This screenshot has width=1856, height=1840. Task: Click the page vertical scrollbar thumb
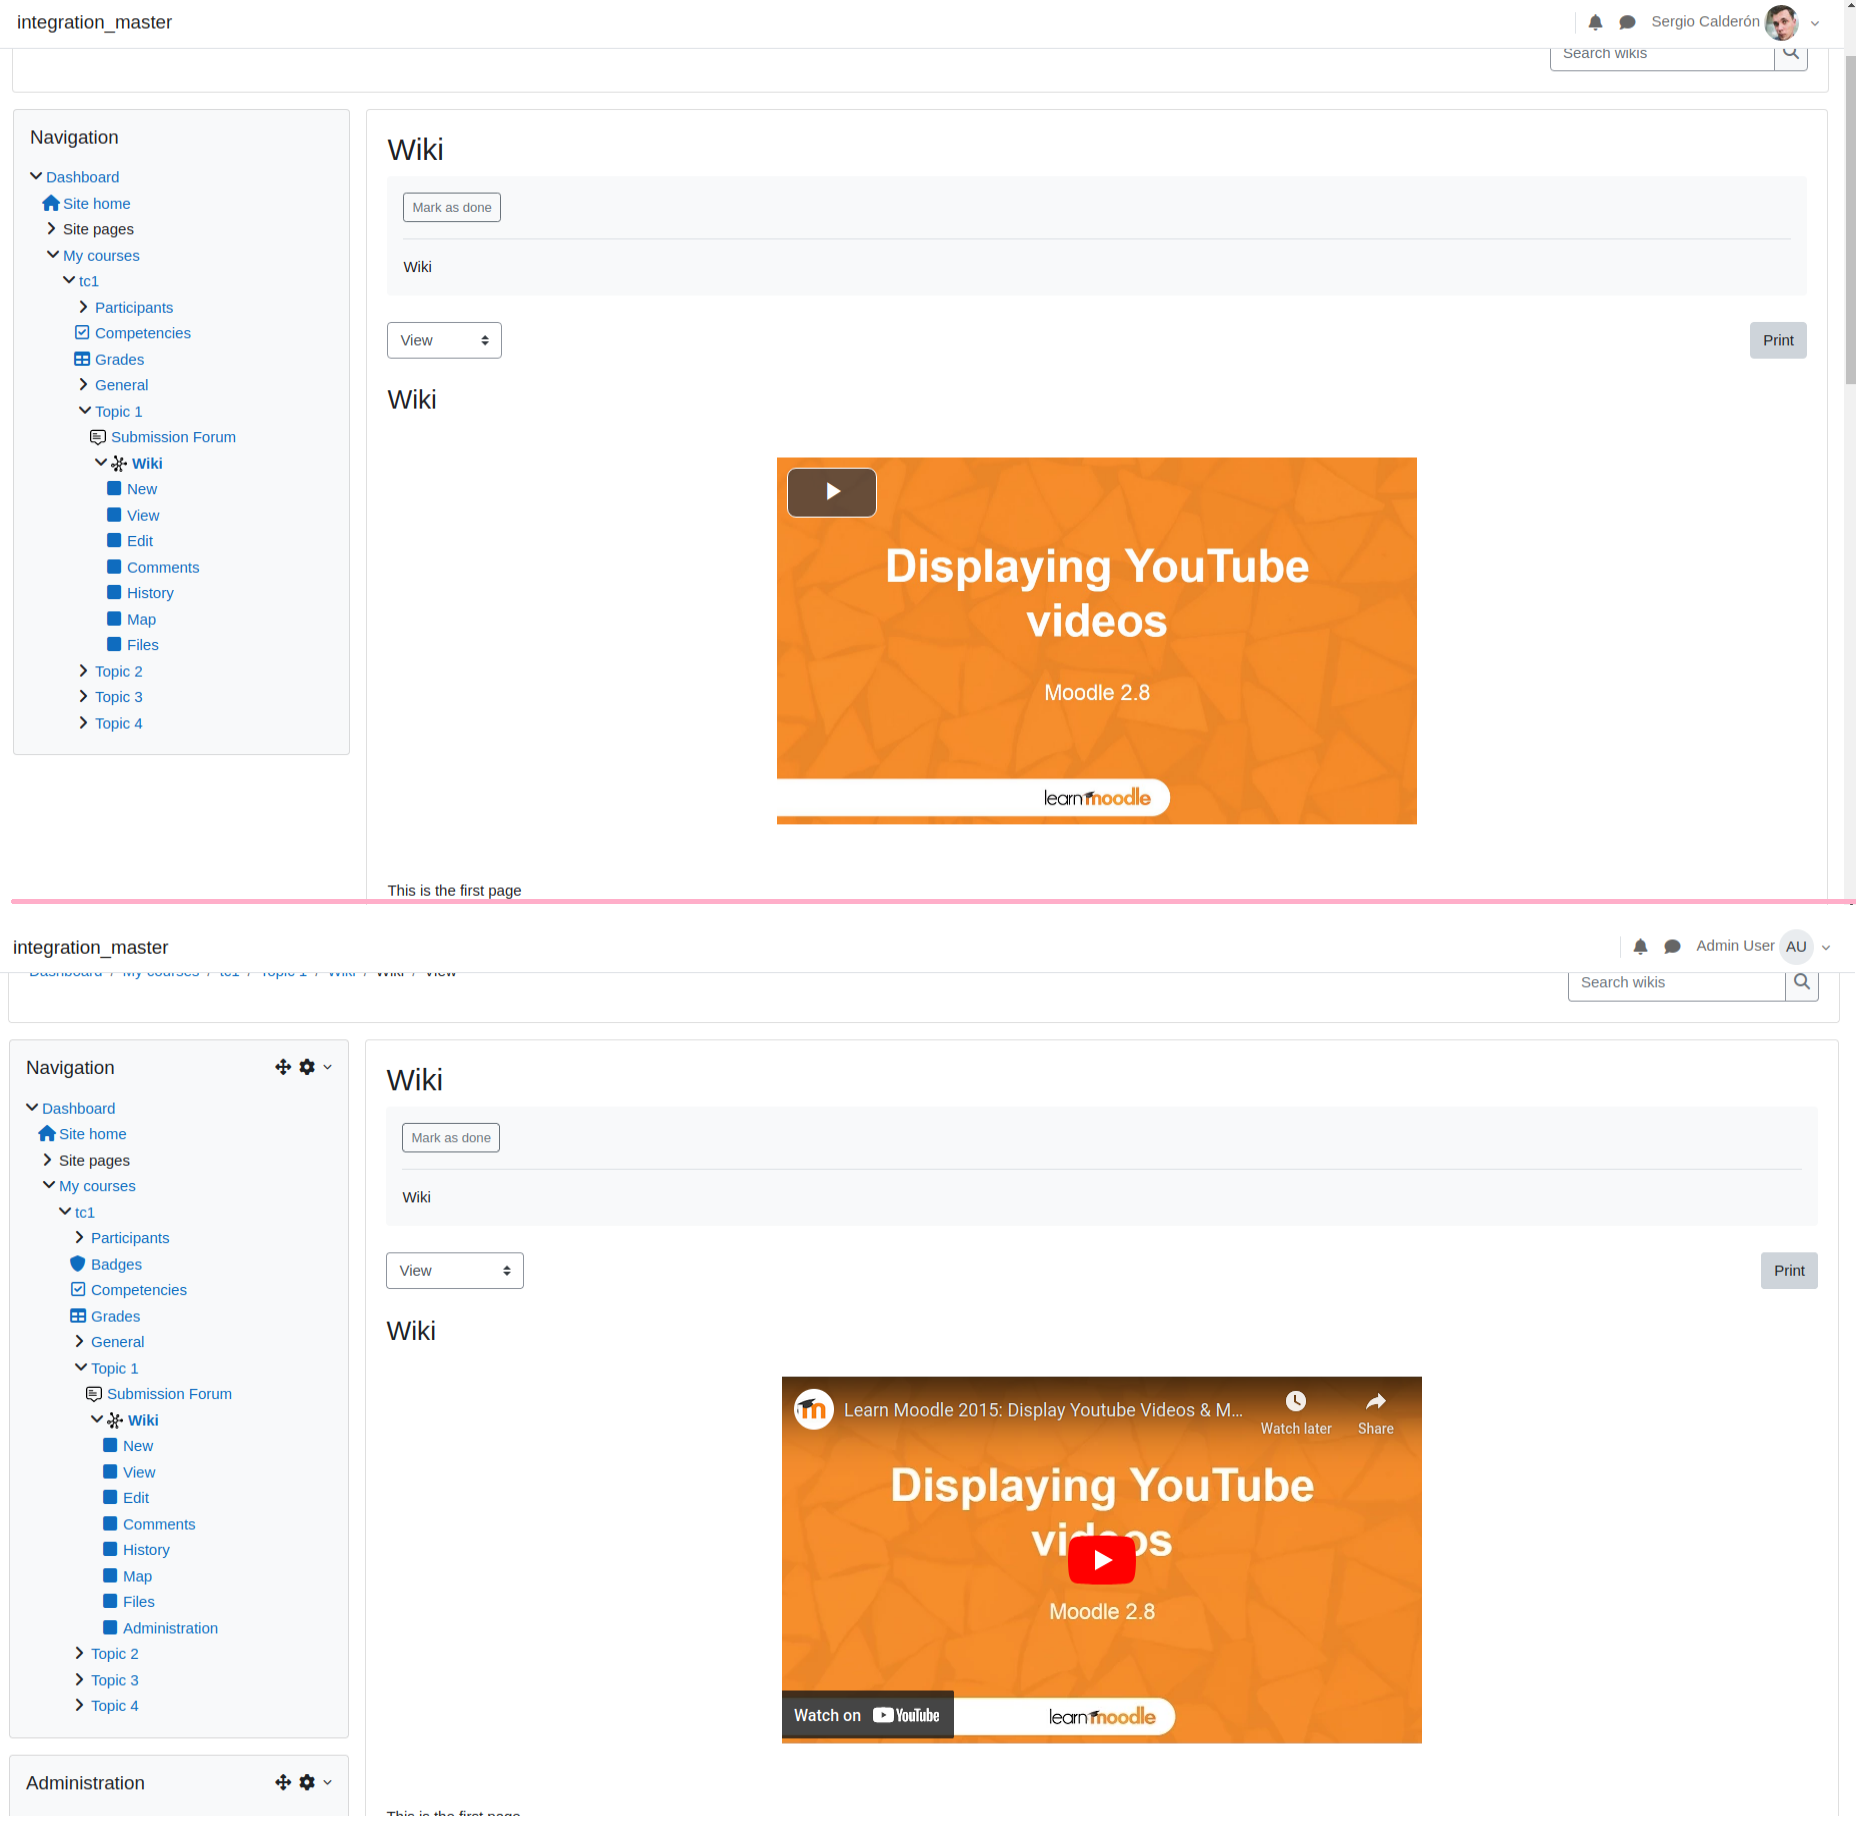click(1850, 220)
